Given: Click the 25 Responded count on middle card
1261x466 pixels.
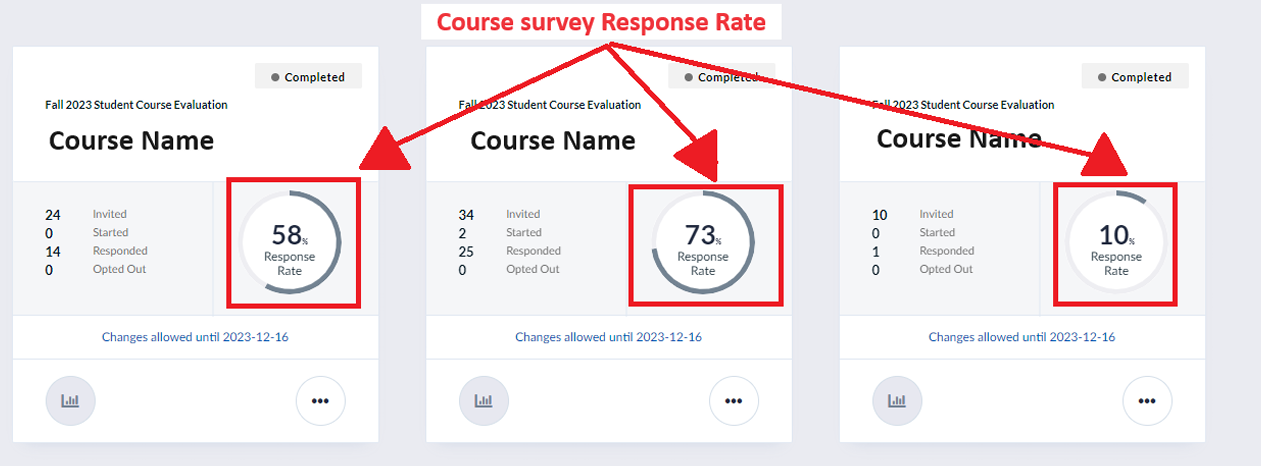Looking at the screenshot, I should 465,251.
